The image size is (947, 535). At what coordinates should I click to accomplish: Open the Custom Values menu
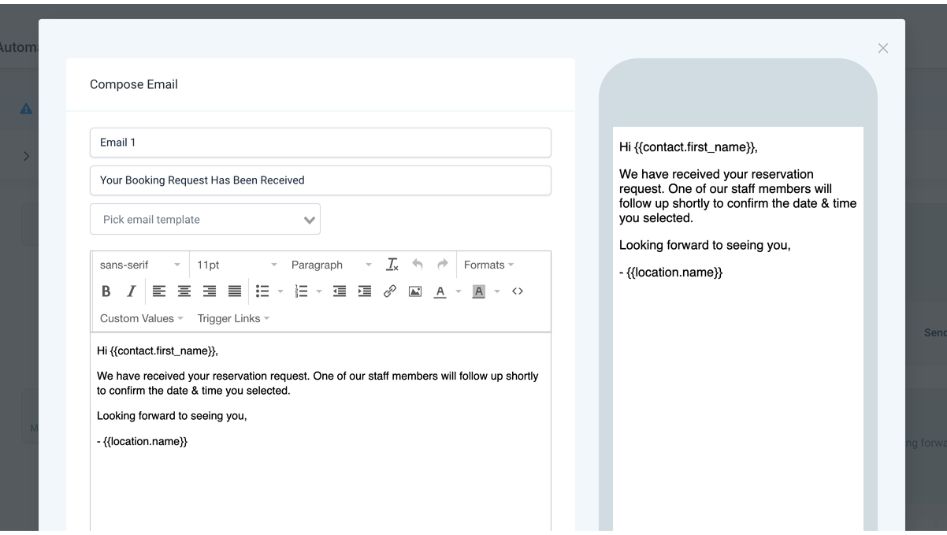pos(141,318)
